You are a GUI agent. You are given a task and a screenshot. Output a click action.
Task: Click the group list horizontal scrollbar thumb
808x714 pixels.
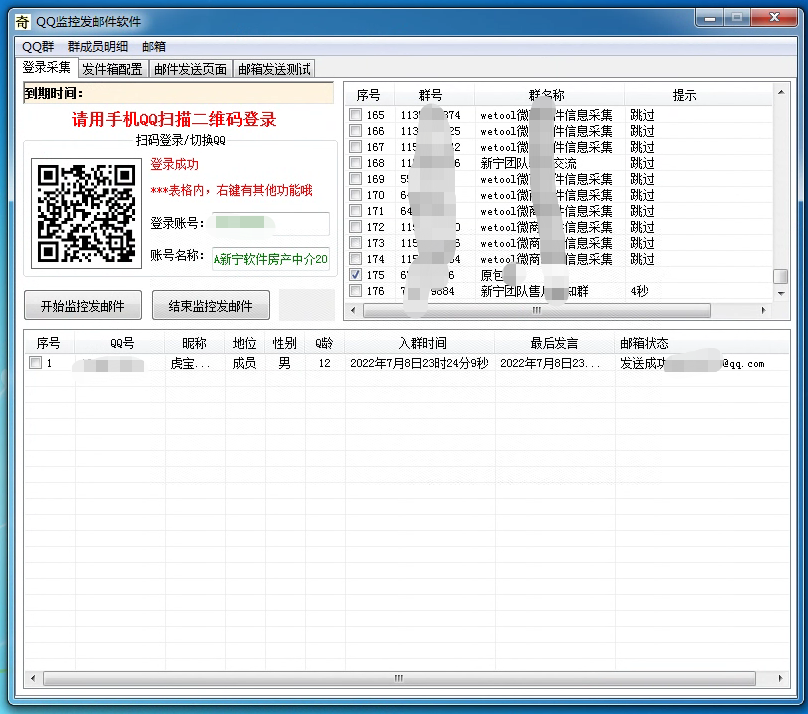coord(536,310)
